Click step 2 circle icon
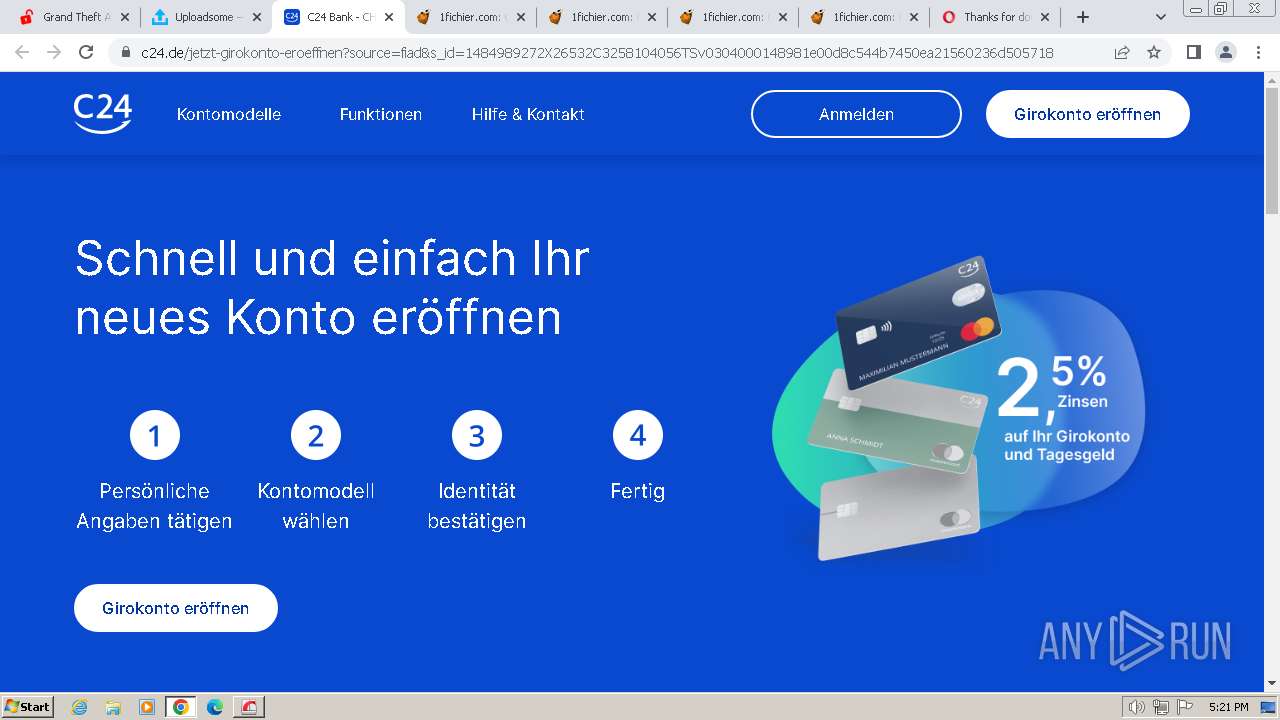Viewport: 1280px width, 720px height. click(x=316, y=436)
